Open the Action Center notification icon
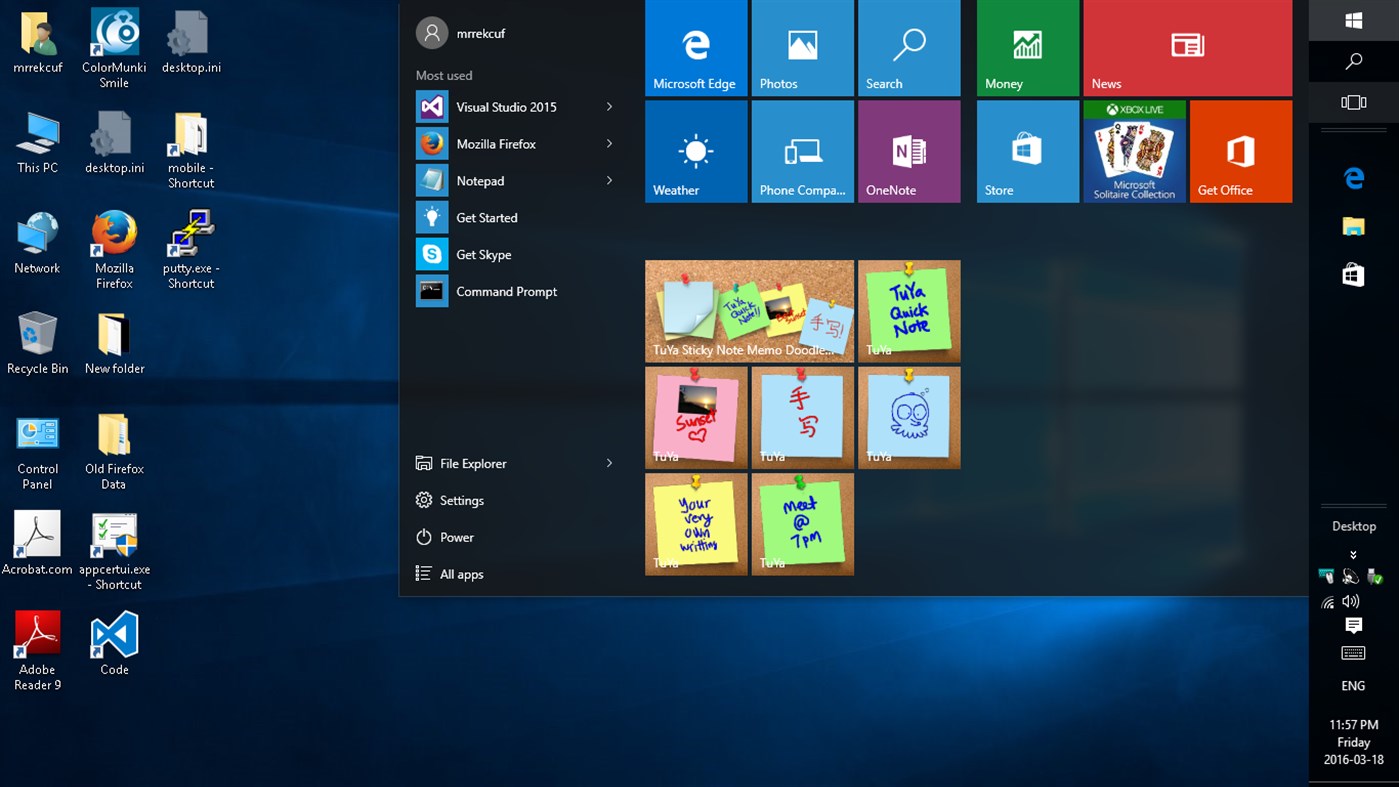This screenshot has height=787, width=1399. [x=1354, y=626]
